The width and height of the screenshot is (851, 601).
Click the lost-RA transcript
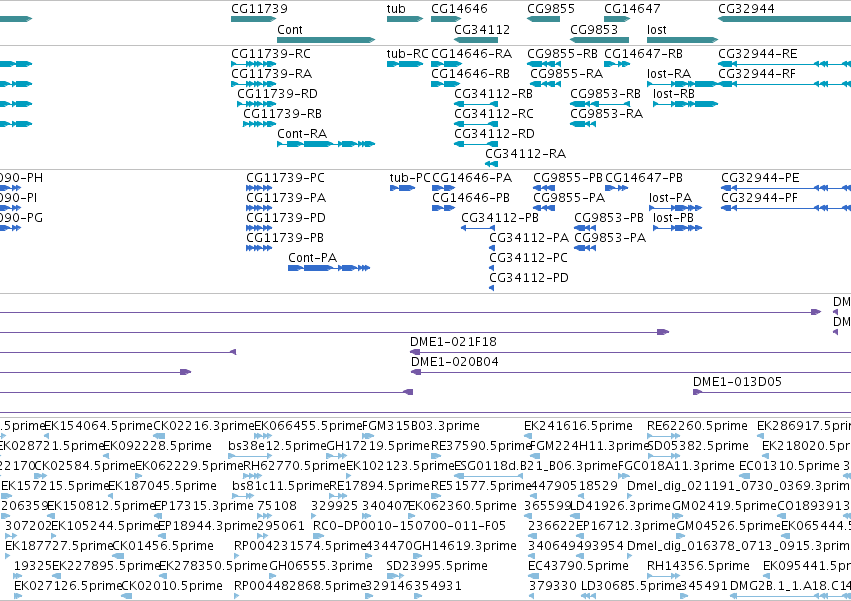click(682, 84)
